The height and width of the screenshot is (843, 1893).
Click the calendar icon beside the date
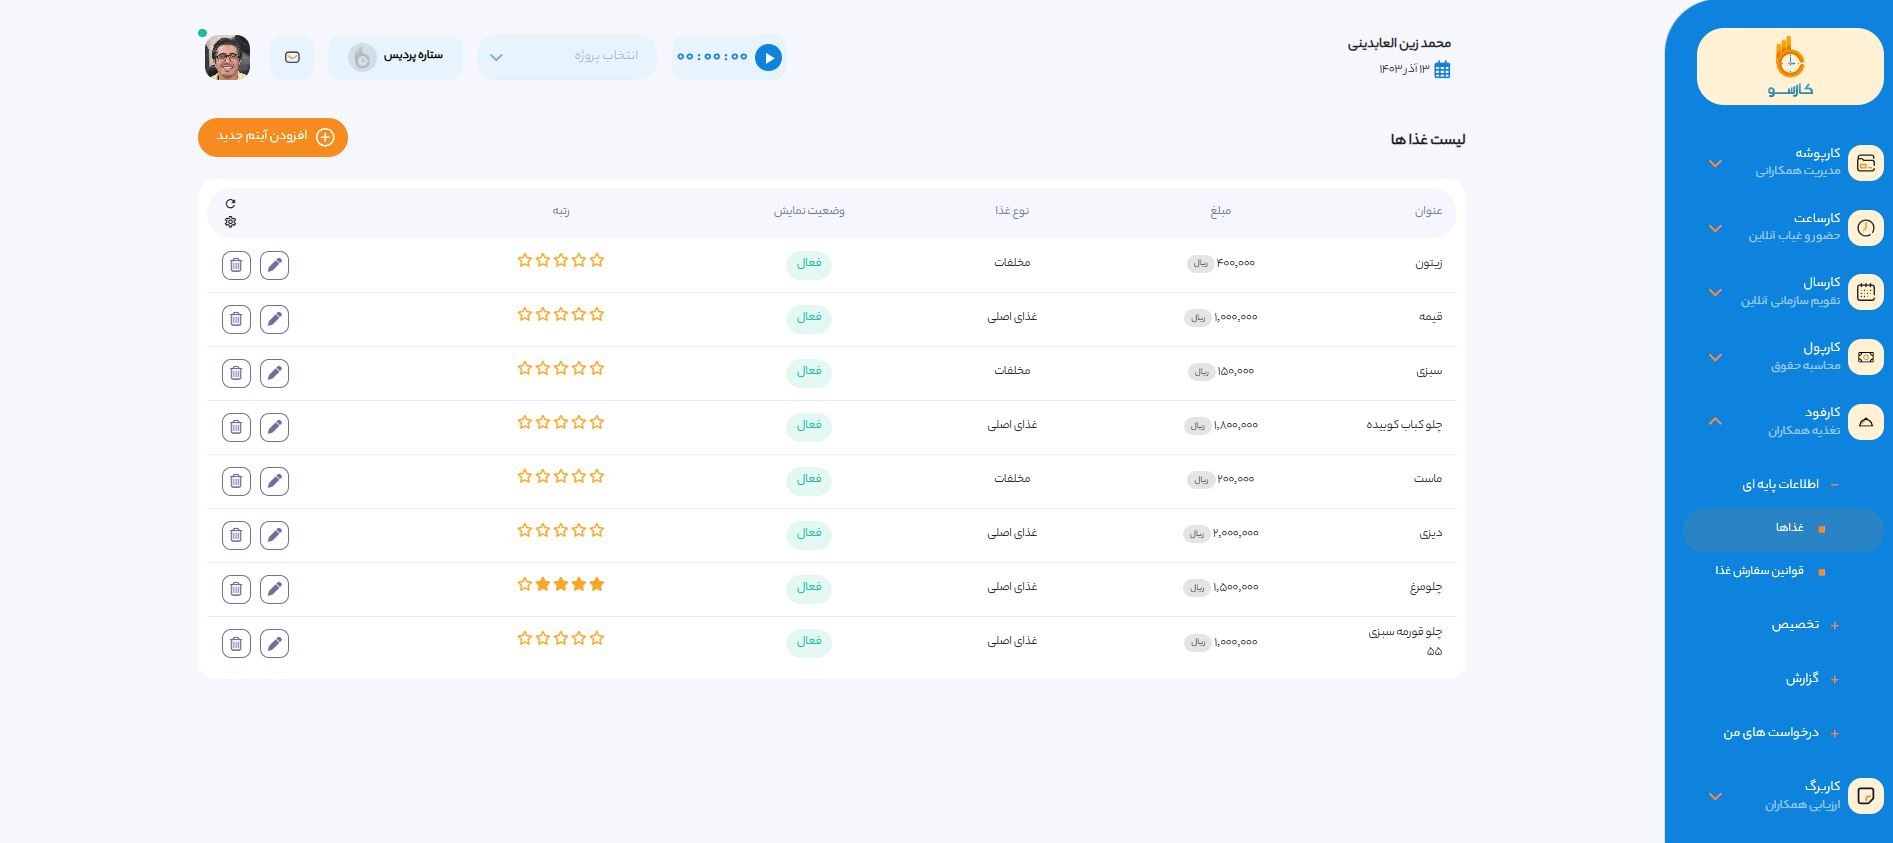pyautogui.click(x=1442, y=69)
